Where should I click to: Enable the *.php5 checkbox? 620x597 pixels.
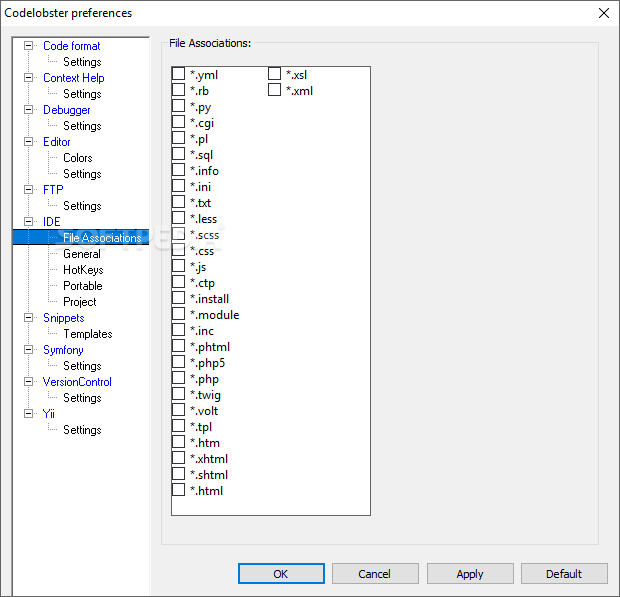(x=178, y=362)
